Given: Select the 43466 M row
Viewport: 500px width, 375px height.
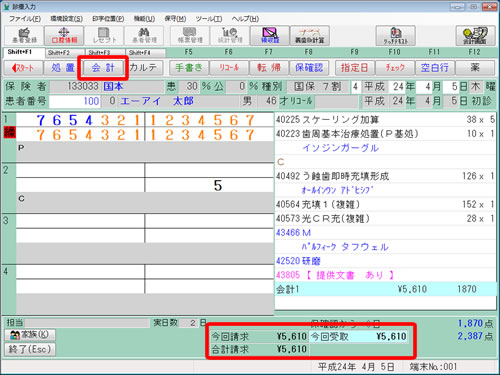Looking at the screenshot, I should point(385,233).
